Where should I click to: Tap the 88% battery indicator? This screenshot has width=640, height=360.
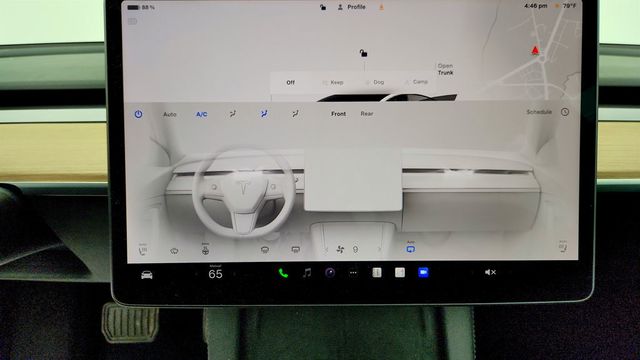pyautogui.click(x=141, y=7)
